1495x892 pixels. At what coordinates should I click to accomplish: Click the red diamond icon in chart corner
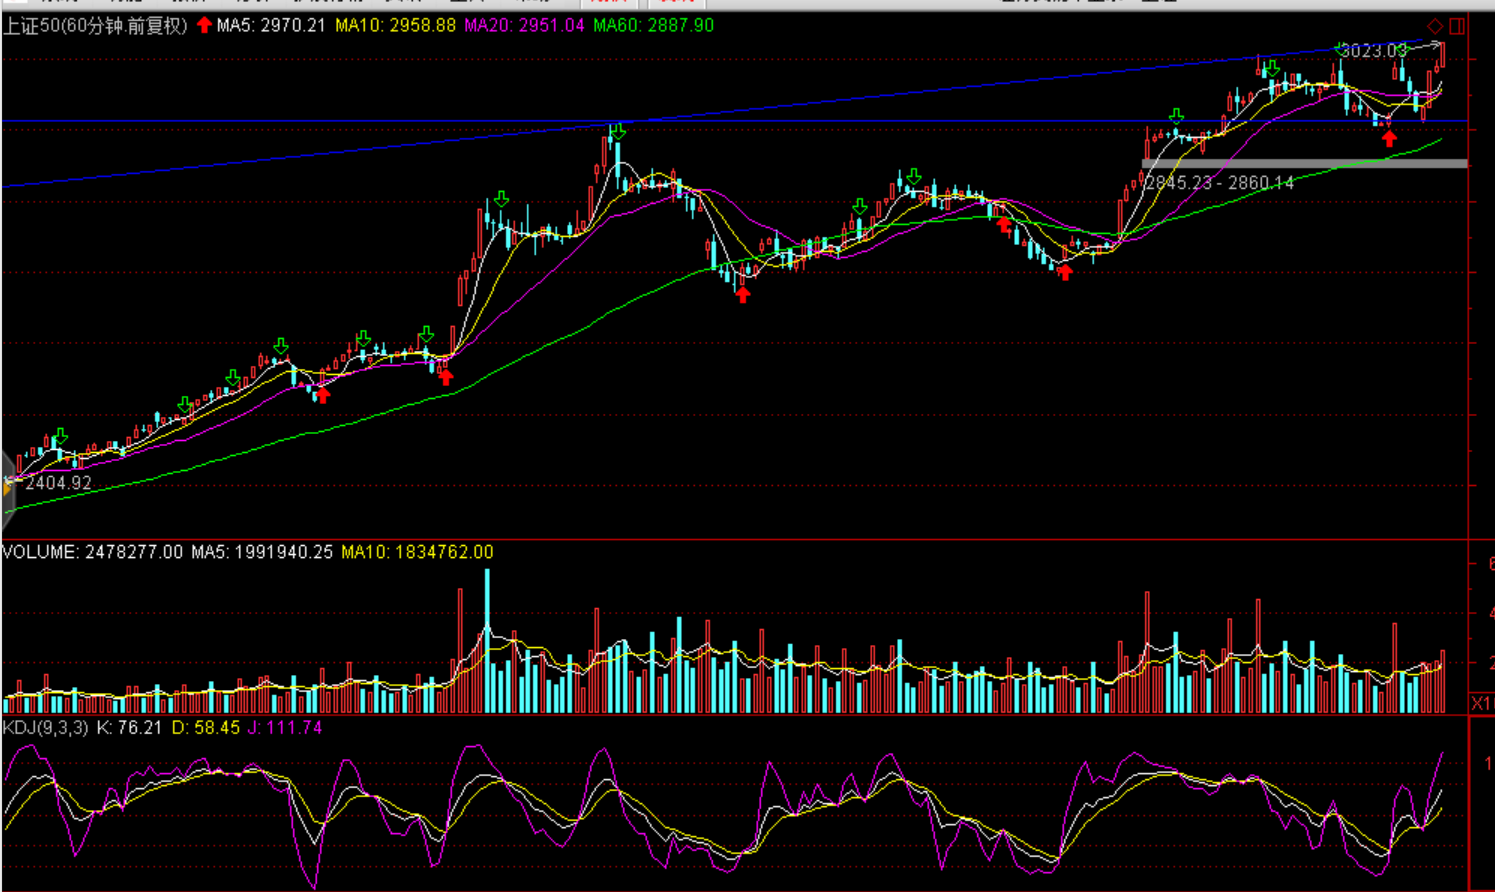coord(1435,26)
